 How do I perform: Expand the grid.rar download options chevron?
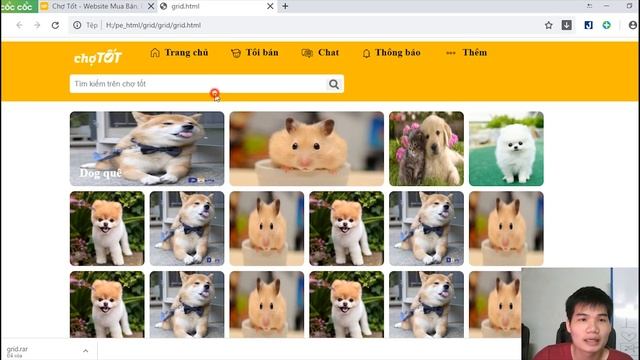coord(85,351)
